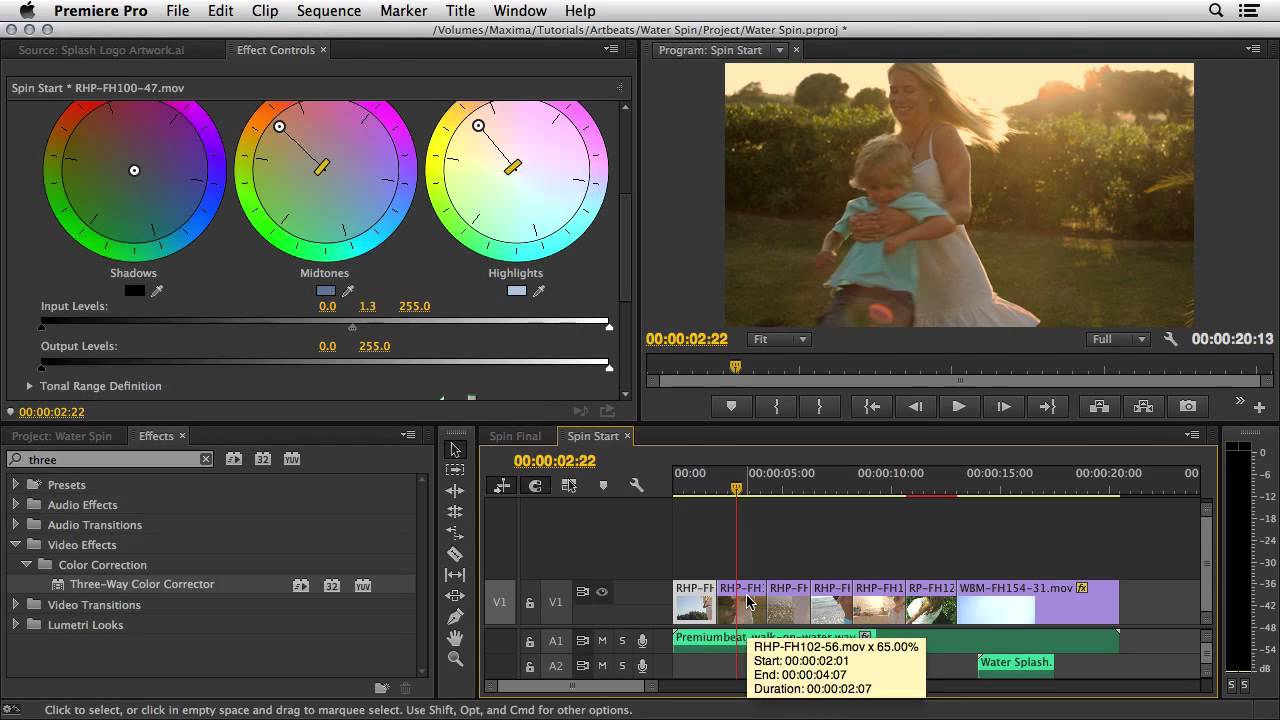The image size is (1280, 720).
Task: Click Lift button in Program monitor
Action: point(1099,406)
